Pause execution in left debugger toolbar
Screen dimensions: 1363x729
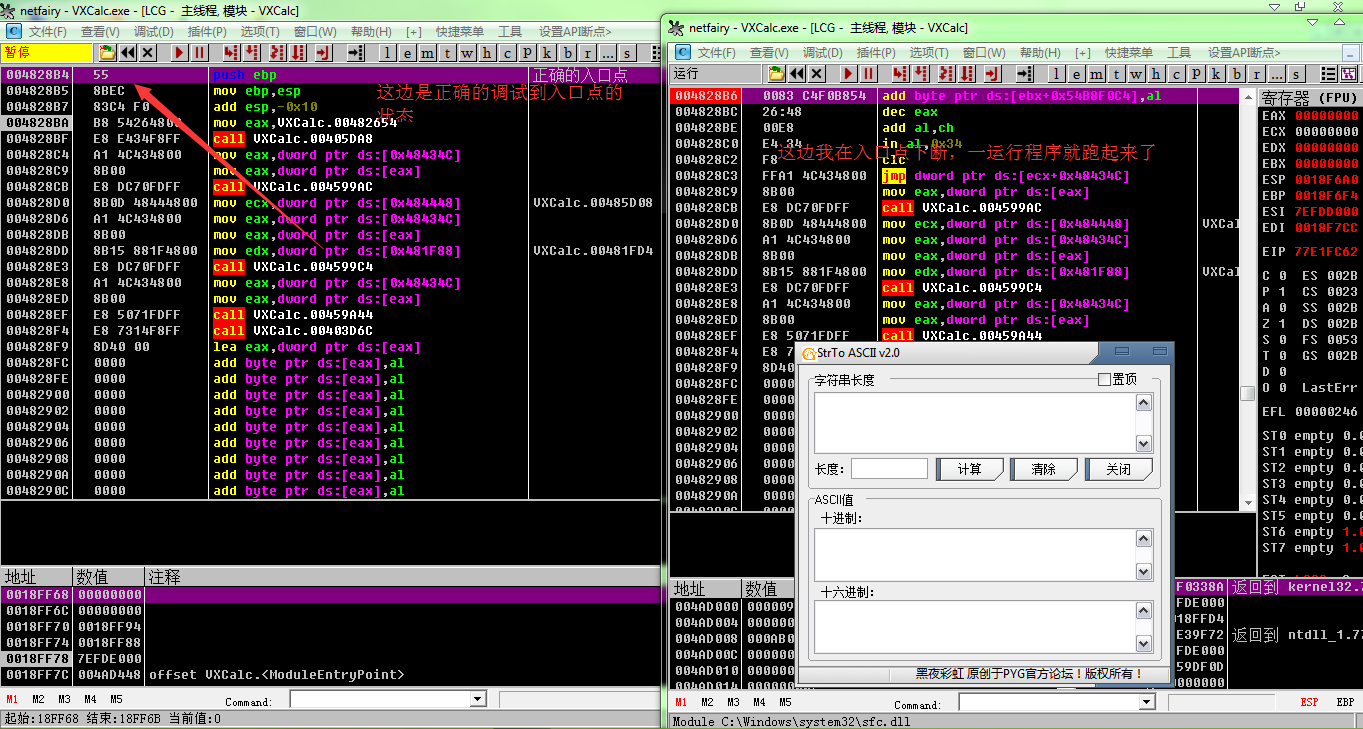coord(200,53)
